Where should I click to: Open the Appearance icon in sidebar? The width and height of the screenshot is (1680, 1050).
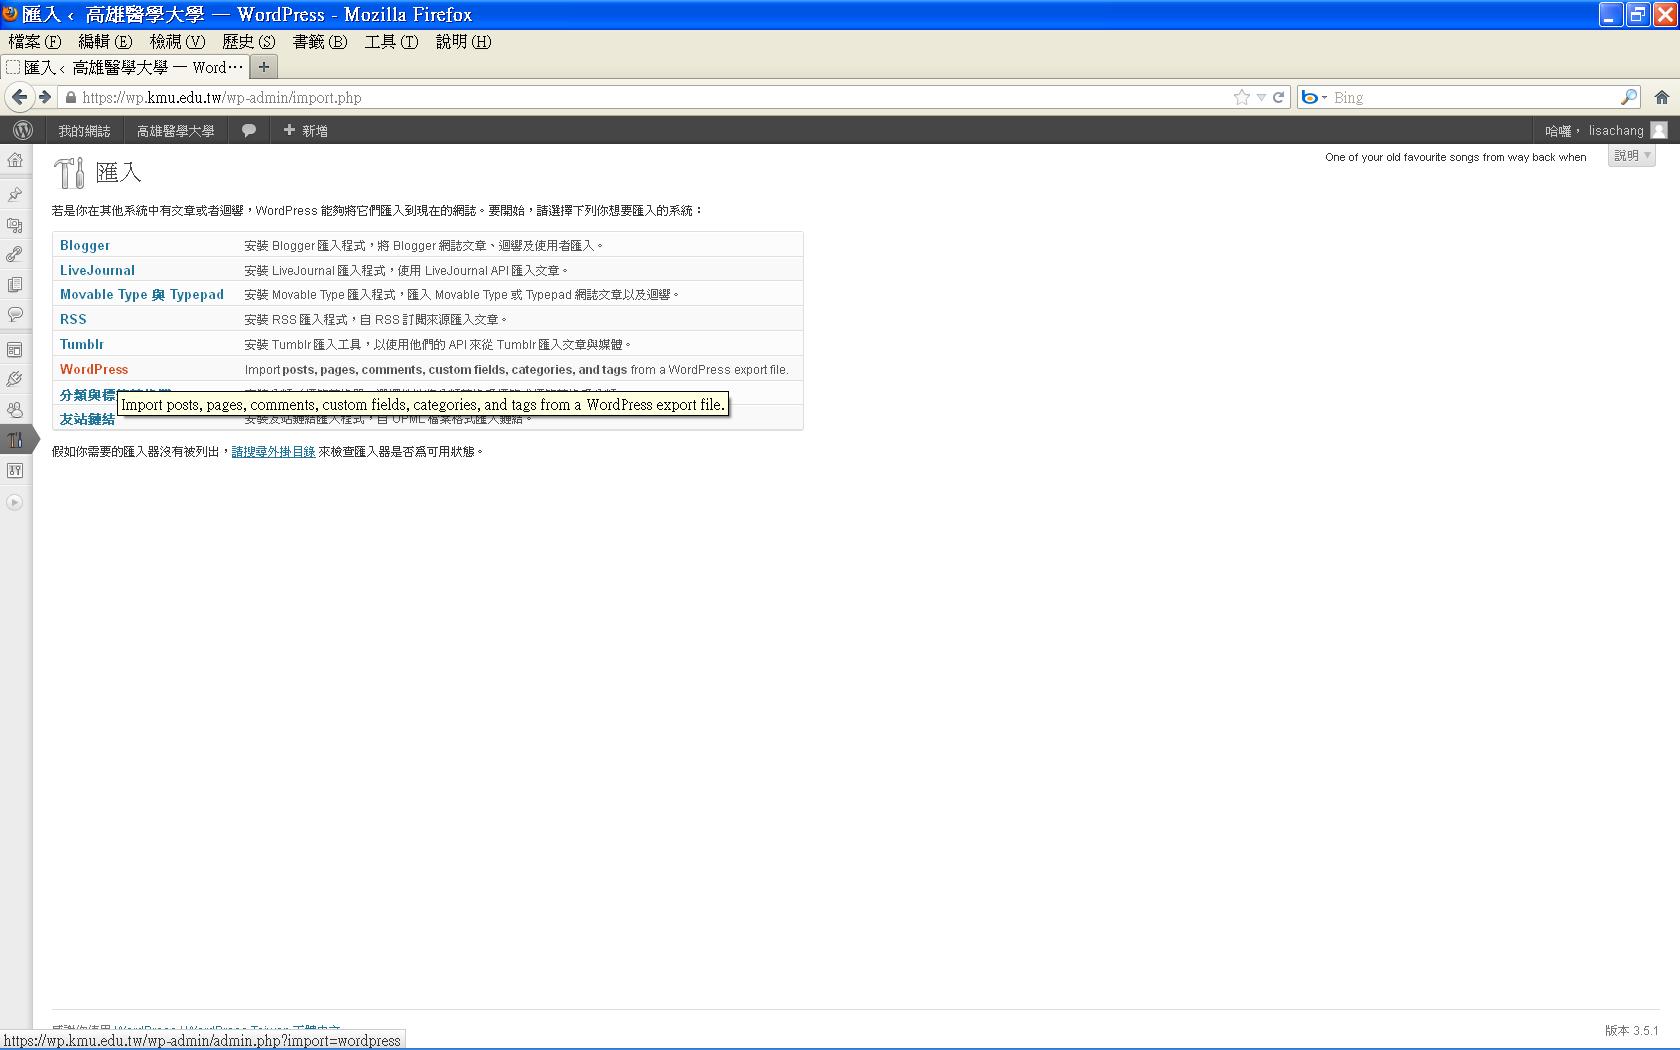pos(15,350)
